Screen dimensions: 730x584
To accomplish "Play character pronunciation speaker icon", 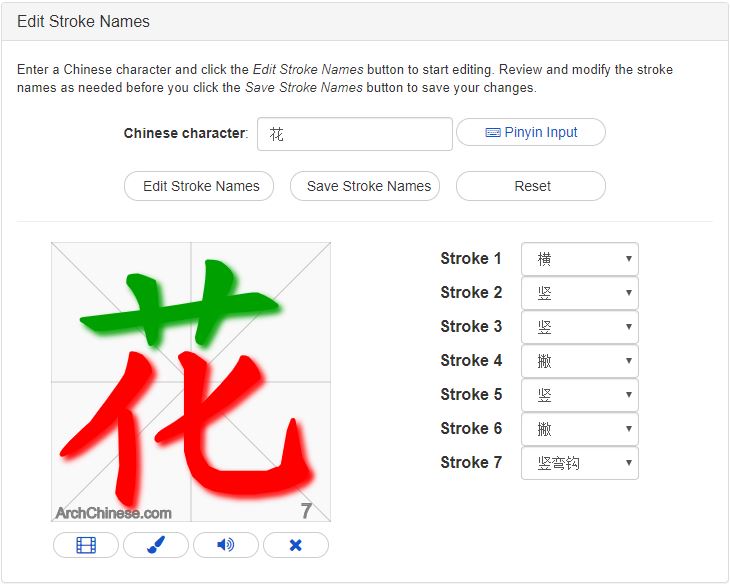I will pyautogui.click(x=226, y=545).
